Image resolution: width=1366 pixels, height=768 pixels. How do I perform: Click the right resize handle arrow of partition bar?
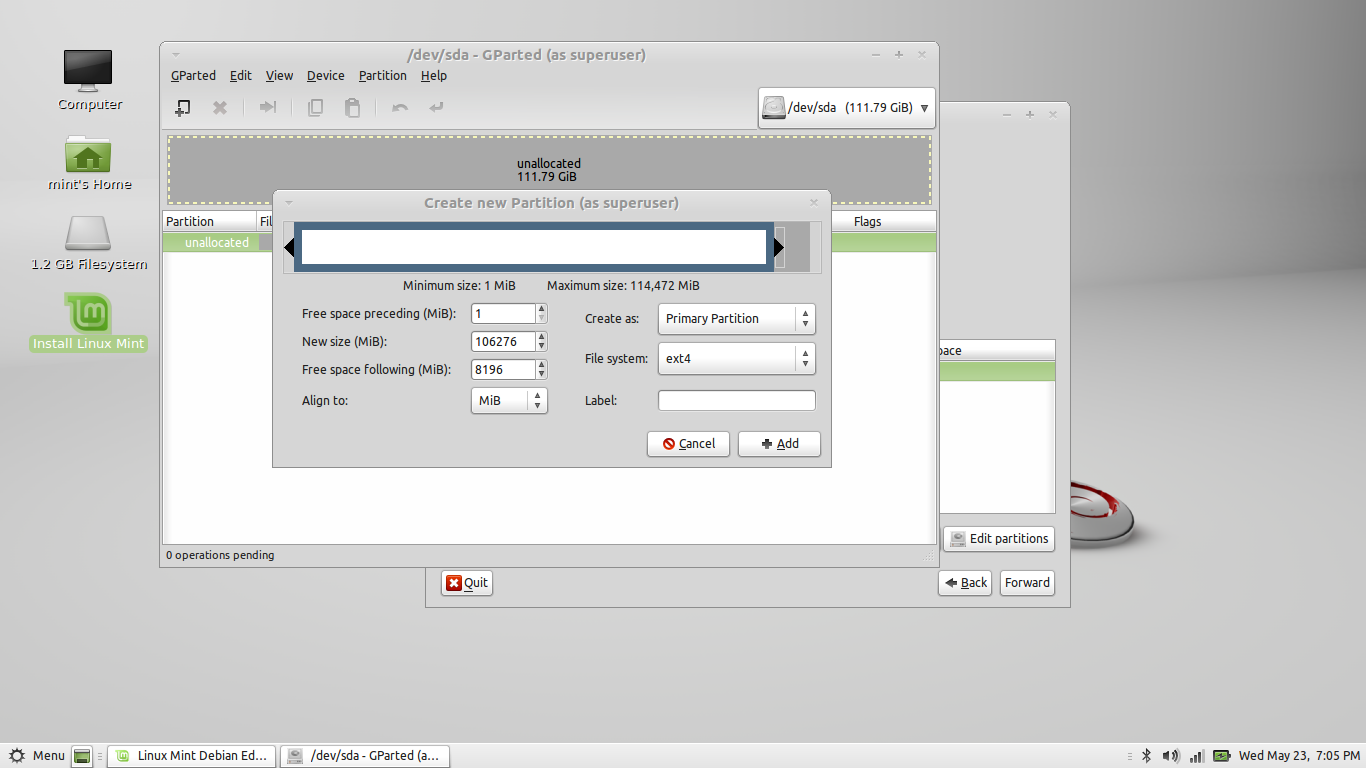click(x=779, y=247)
